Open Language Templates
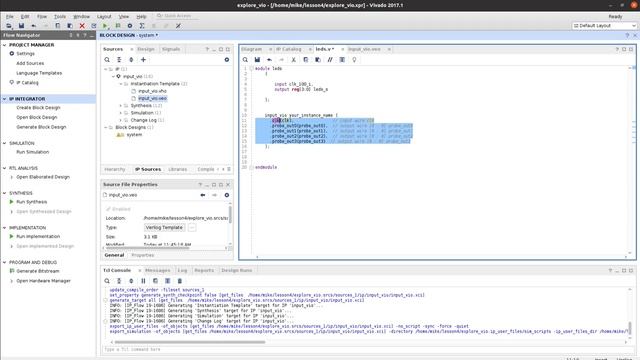Screen dimensions: 640x360 39,73
